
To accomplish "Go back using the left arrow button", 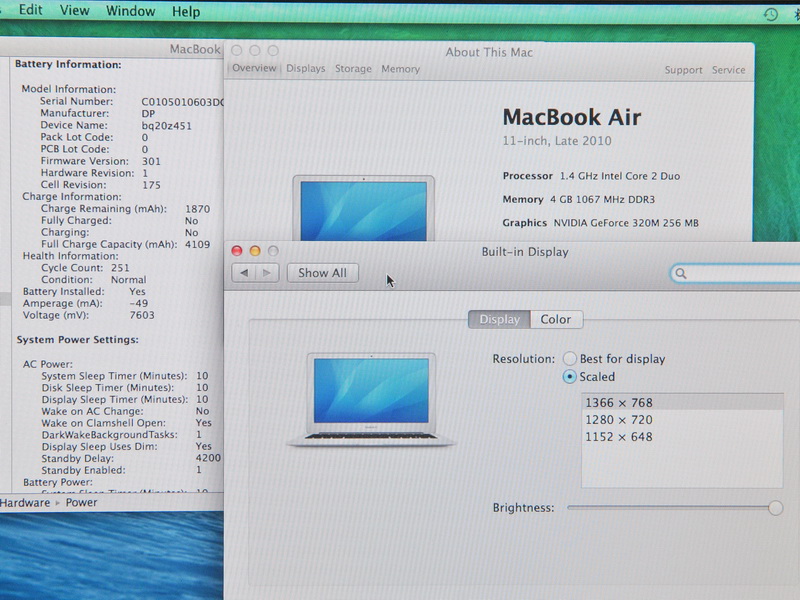I will pyautogui.click(x=243, y=273).
